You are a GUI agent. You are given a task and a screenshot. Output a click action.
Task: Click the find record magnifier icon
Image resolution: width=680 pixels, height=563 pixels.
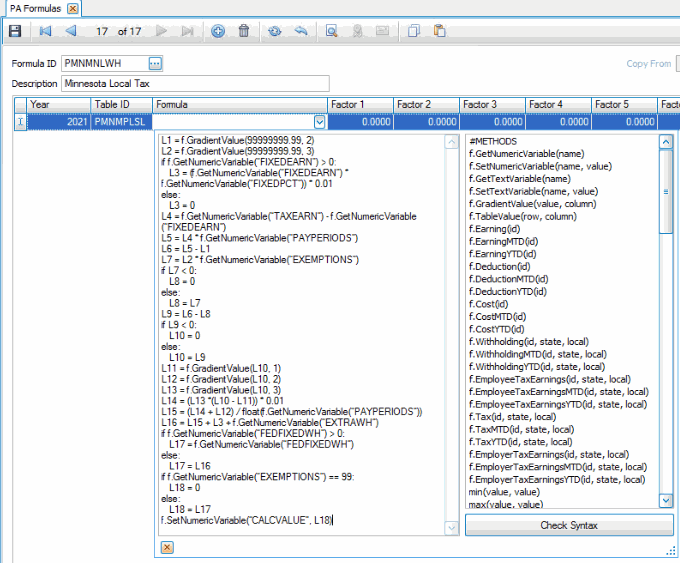[x=331, y=31]
